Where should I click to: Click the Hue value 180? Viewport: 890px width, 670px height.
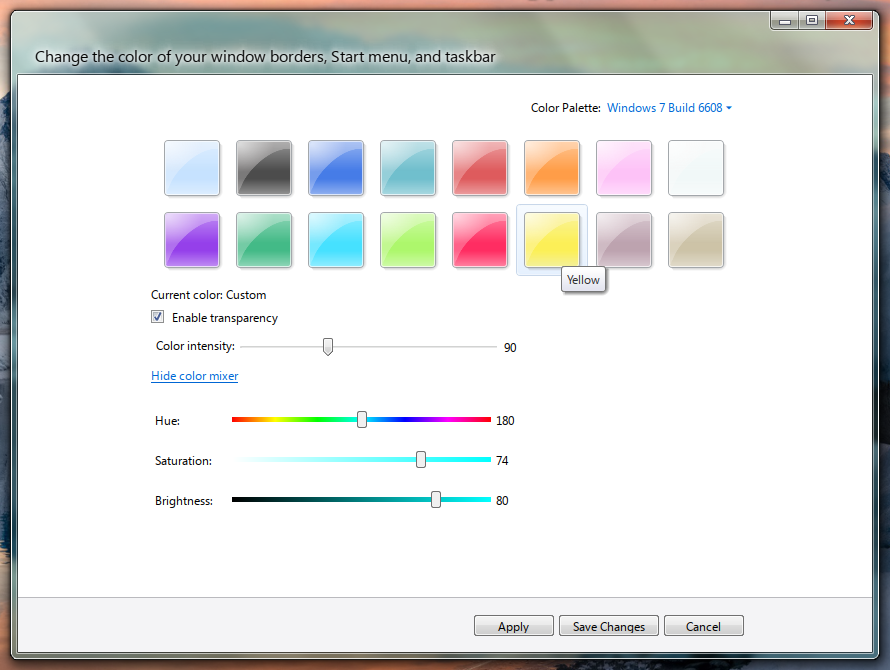[505, 421]
